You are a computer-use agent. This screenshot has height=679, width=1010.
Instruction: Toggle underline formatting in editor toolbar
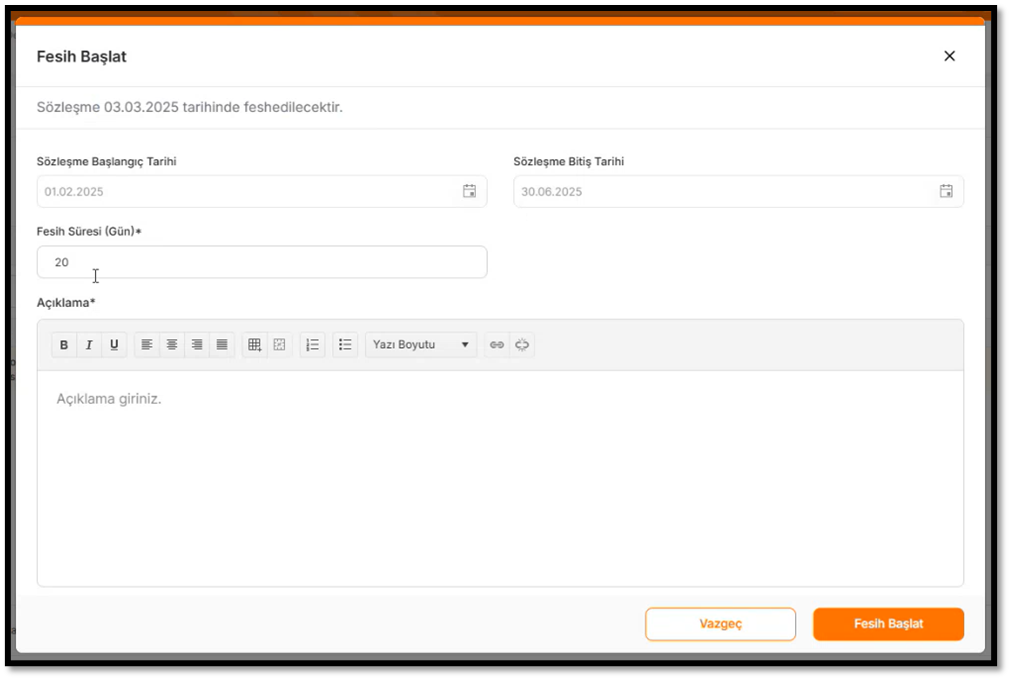pyautogui.click(x=114, y=345)
